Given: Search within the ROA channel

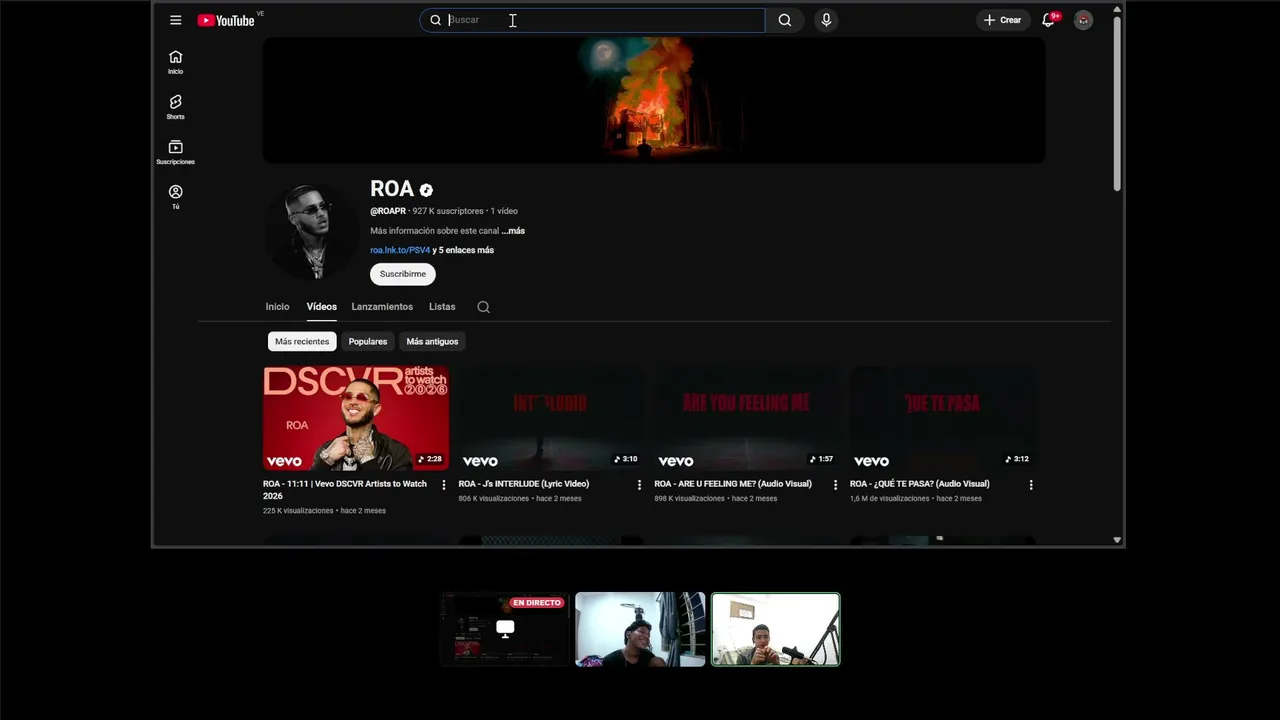Looking at the screenshot, I should (483, 307).
